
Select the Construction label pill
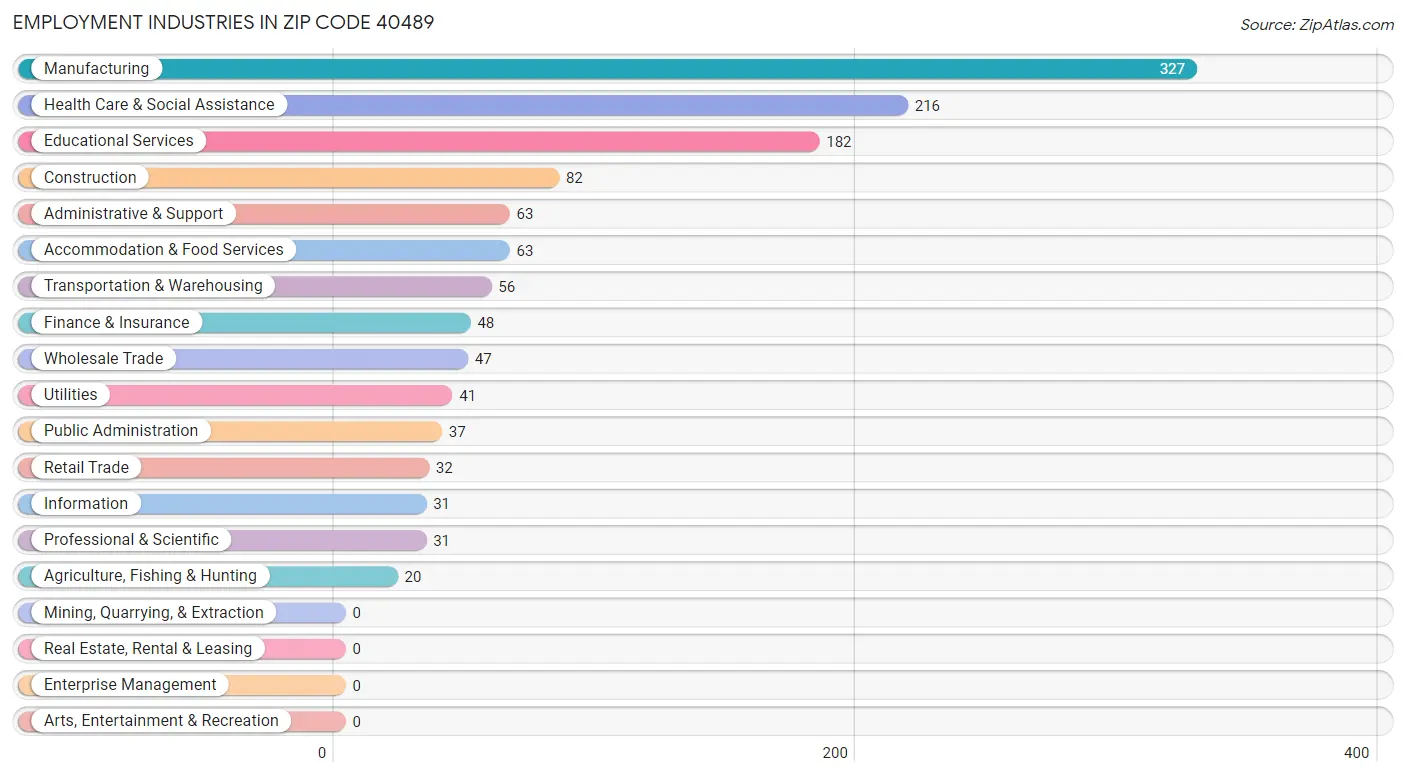(84, 178)
